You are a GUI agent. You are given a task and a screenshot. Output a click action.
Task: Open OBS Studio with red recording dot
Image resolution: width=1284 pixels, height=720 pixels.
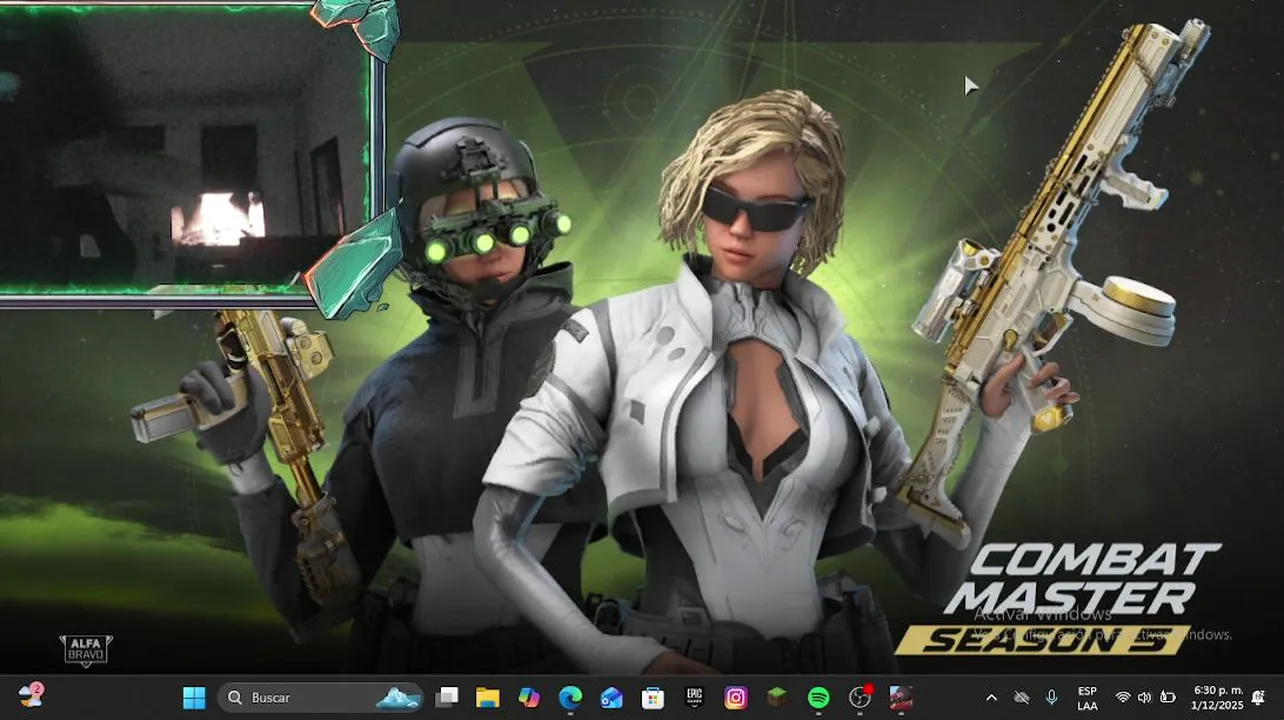click(860, 697)
